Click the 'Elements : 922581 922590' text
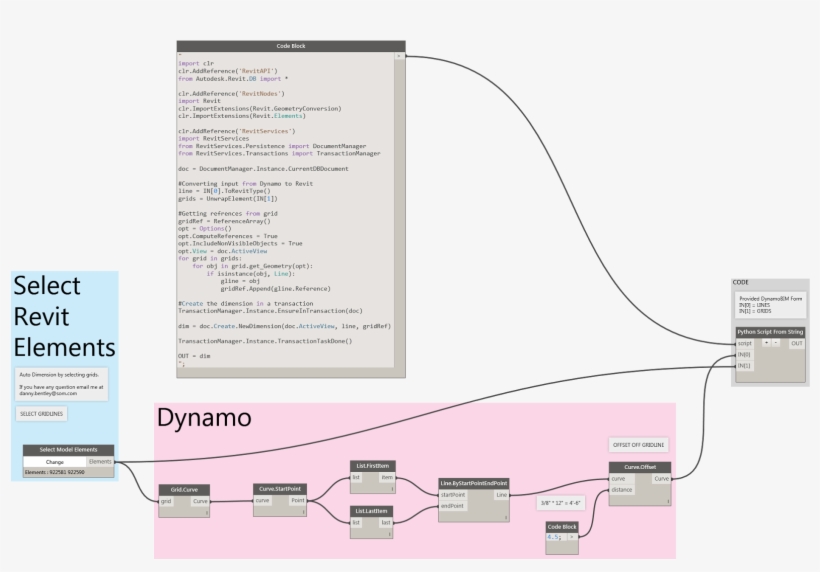Viewport: 820px width, 572px height. point(54,472)
